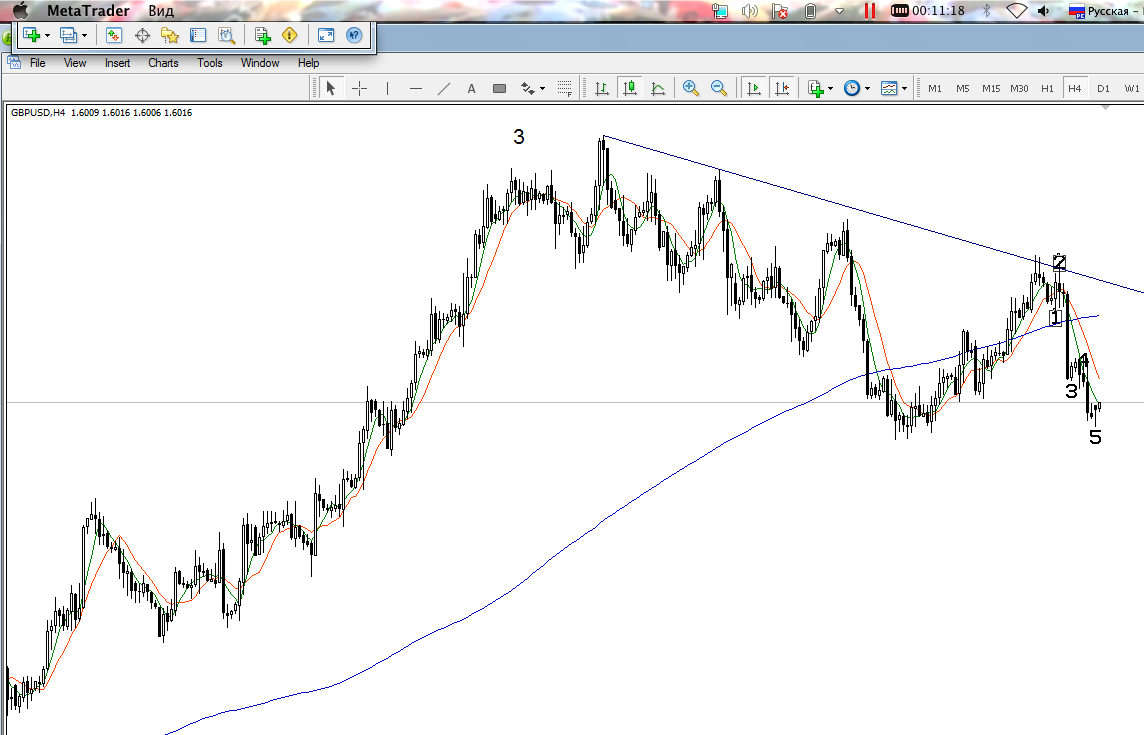Zoom in on the chart

tap(690, 88)
